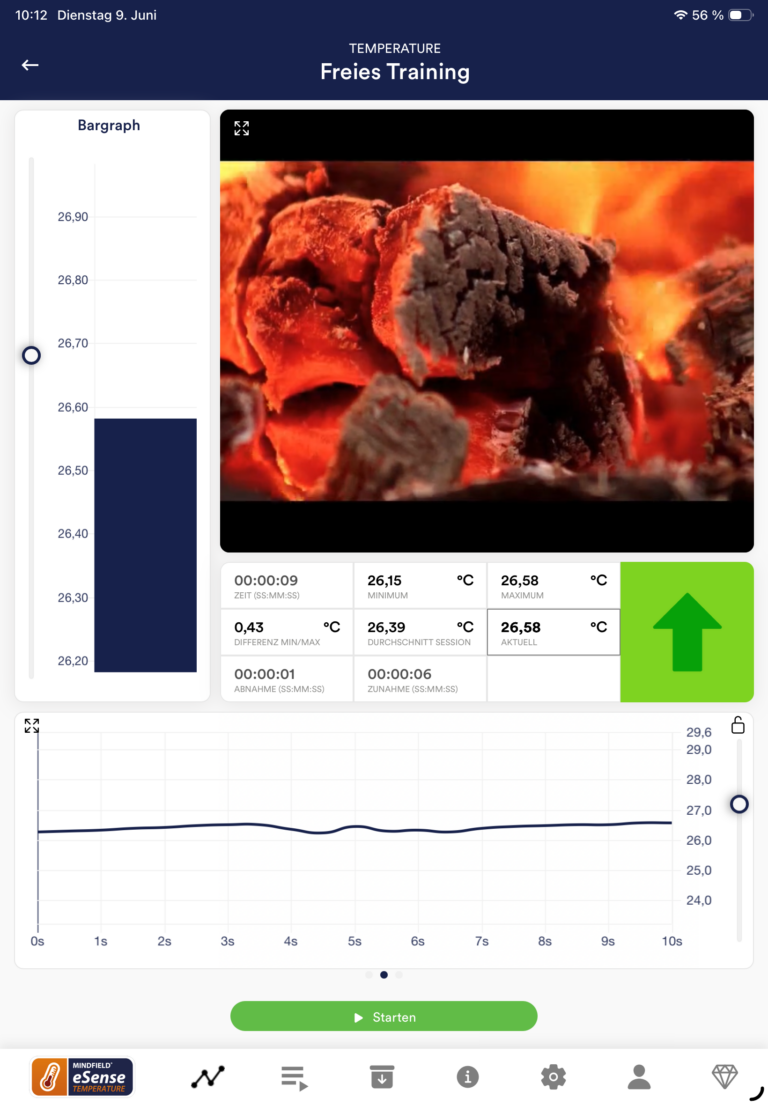Image resolution: width=768 pixels, height=1105 pixels.
Task: Tap the green upward arrow indicator
Action: pos(687,631)
